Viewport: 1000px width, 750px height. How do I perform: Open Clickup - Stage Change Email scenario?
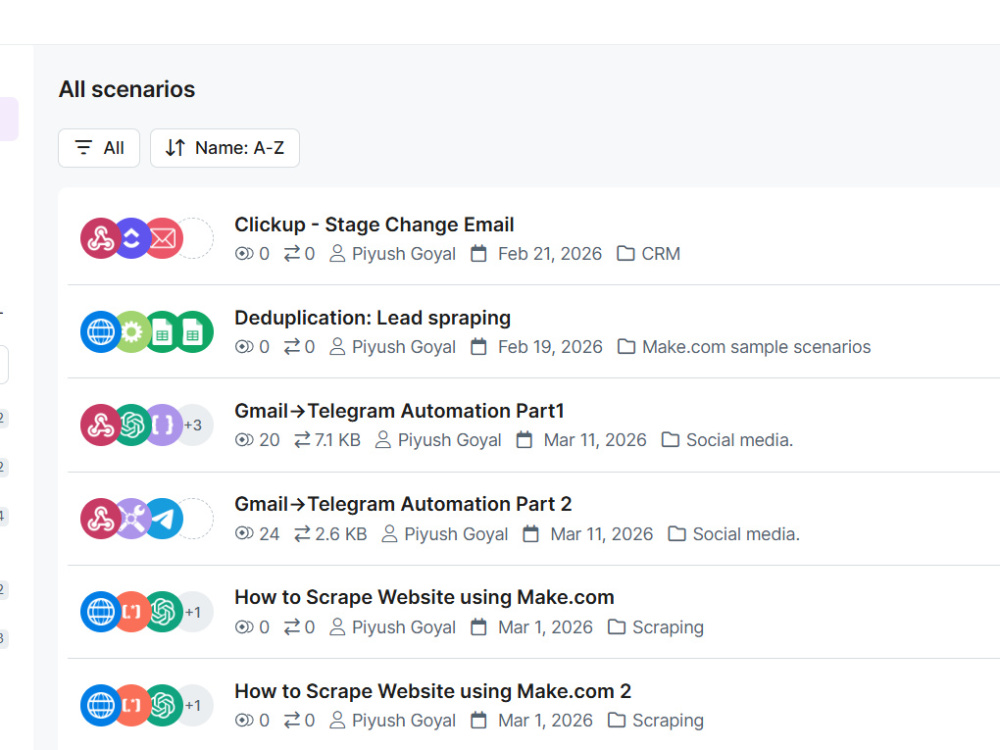374,224
